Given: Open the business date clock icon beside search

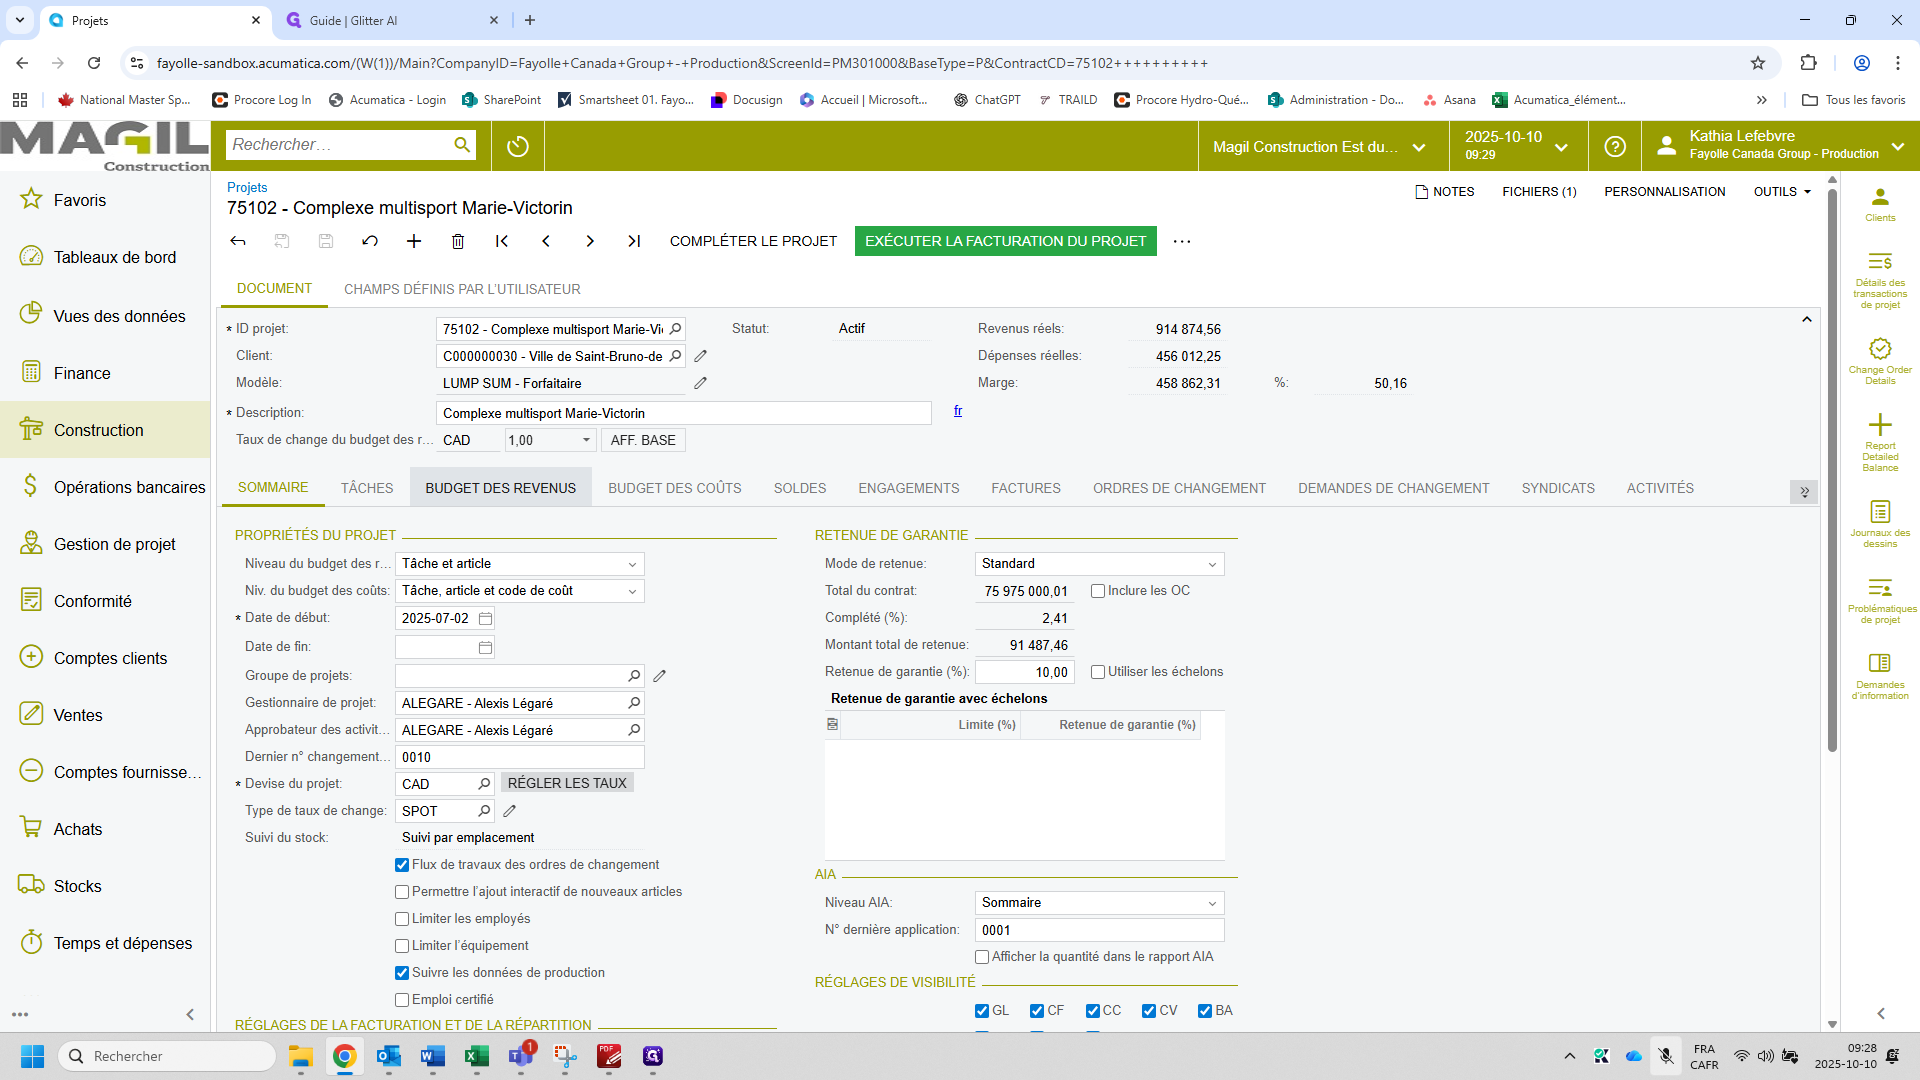Looking at the screenshot, I should pyautogui.click(x=517, y=145).
